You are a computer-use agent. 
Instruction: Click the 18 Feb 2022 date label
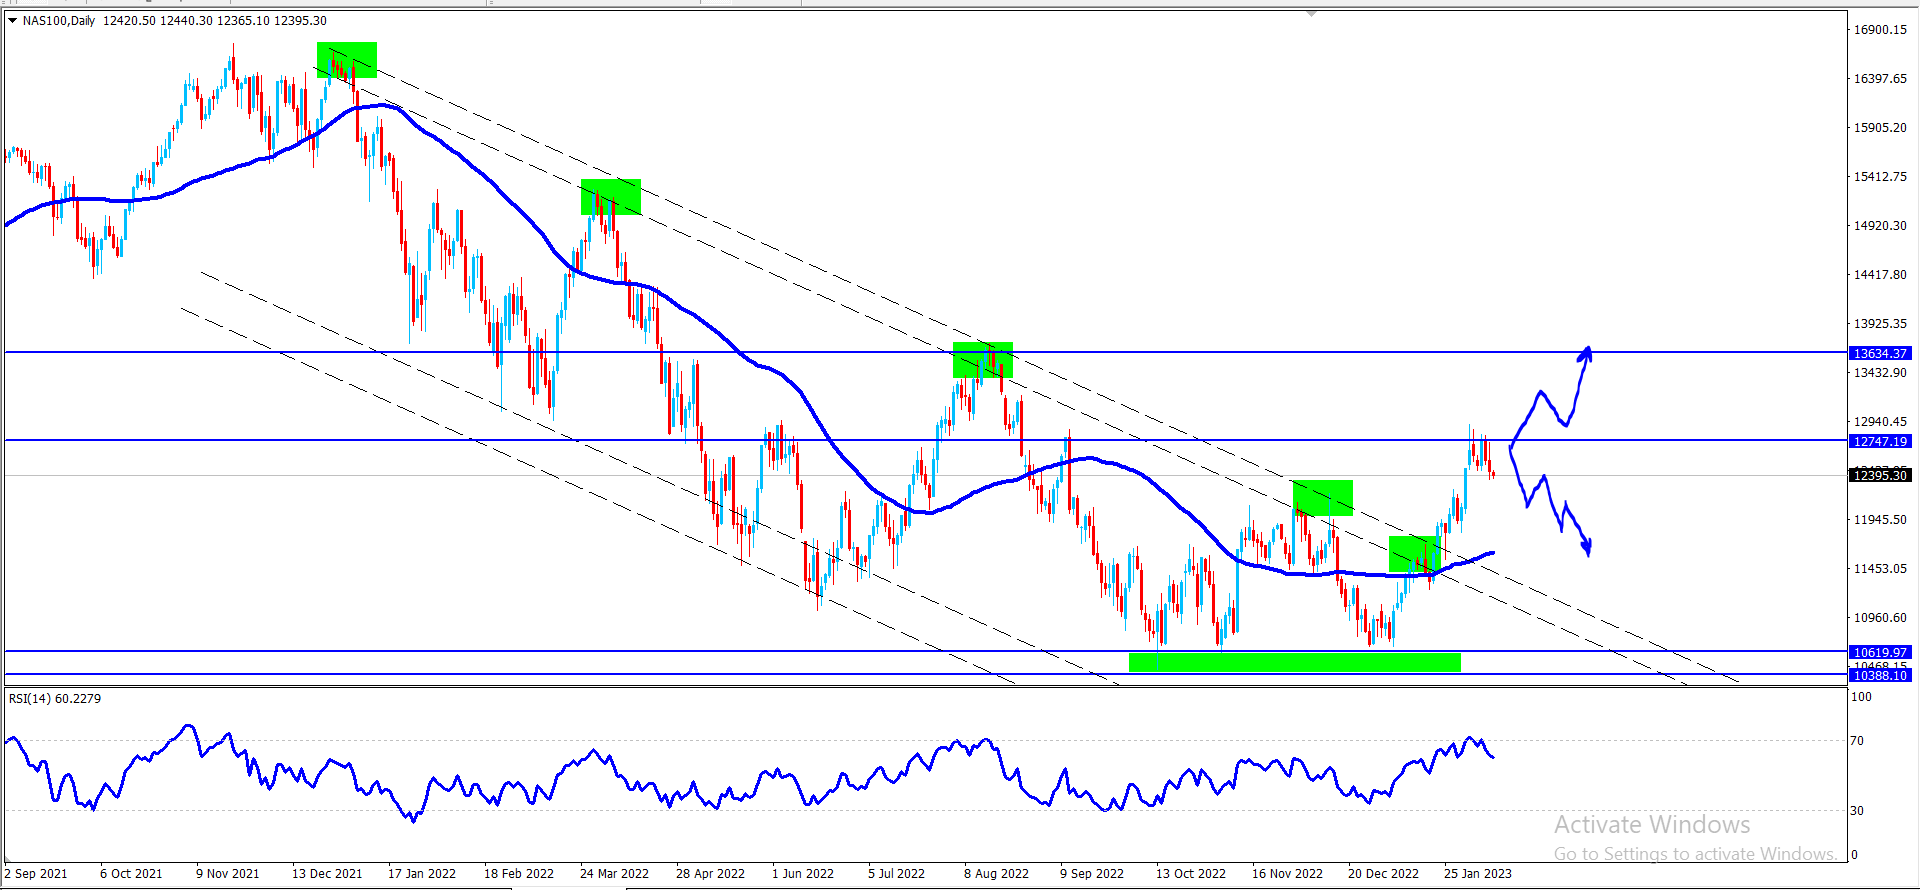point(519,874)
